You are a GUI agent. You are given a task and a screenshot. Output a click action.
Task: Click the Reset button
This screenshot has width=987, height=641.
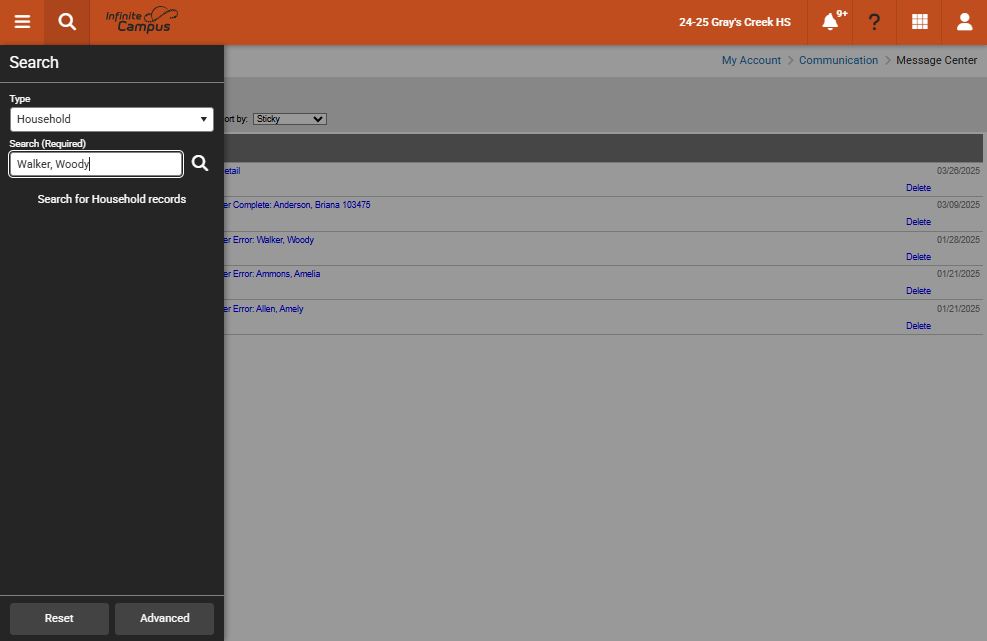coord(59,618)
